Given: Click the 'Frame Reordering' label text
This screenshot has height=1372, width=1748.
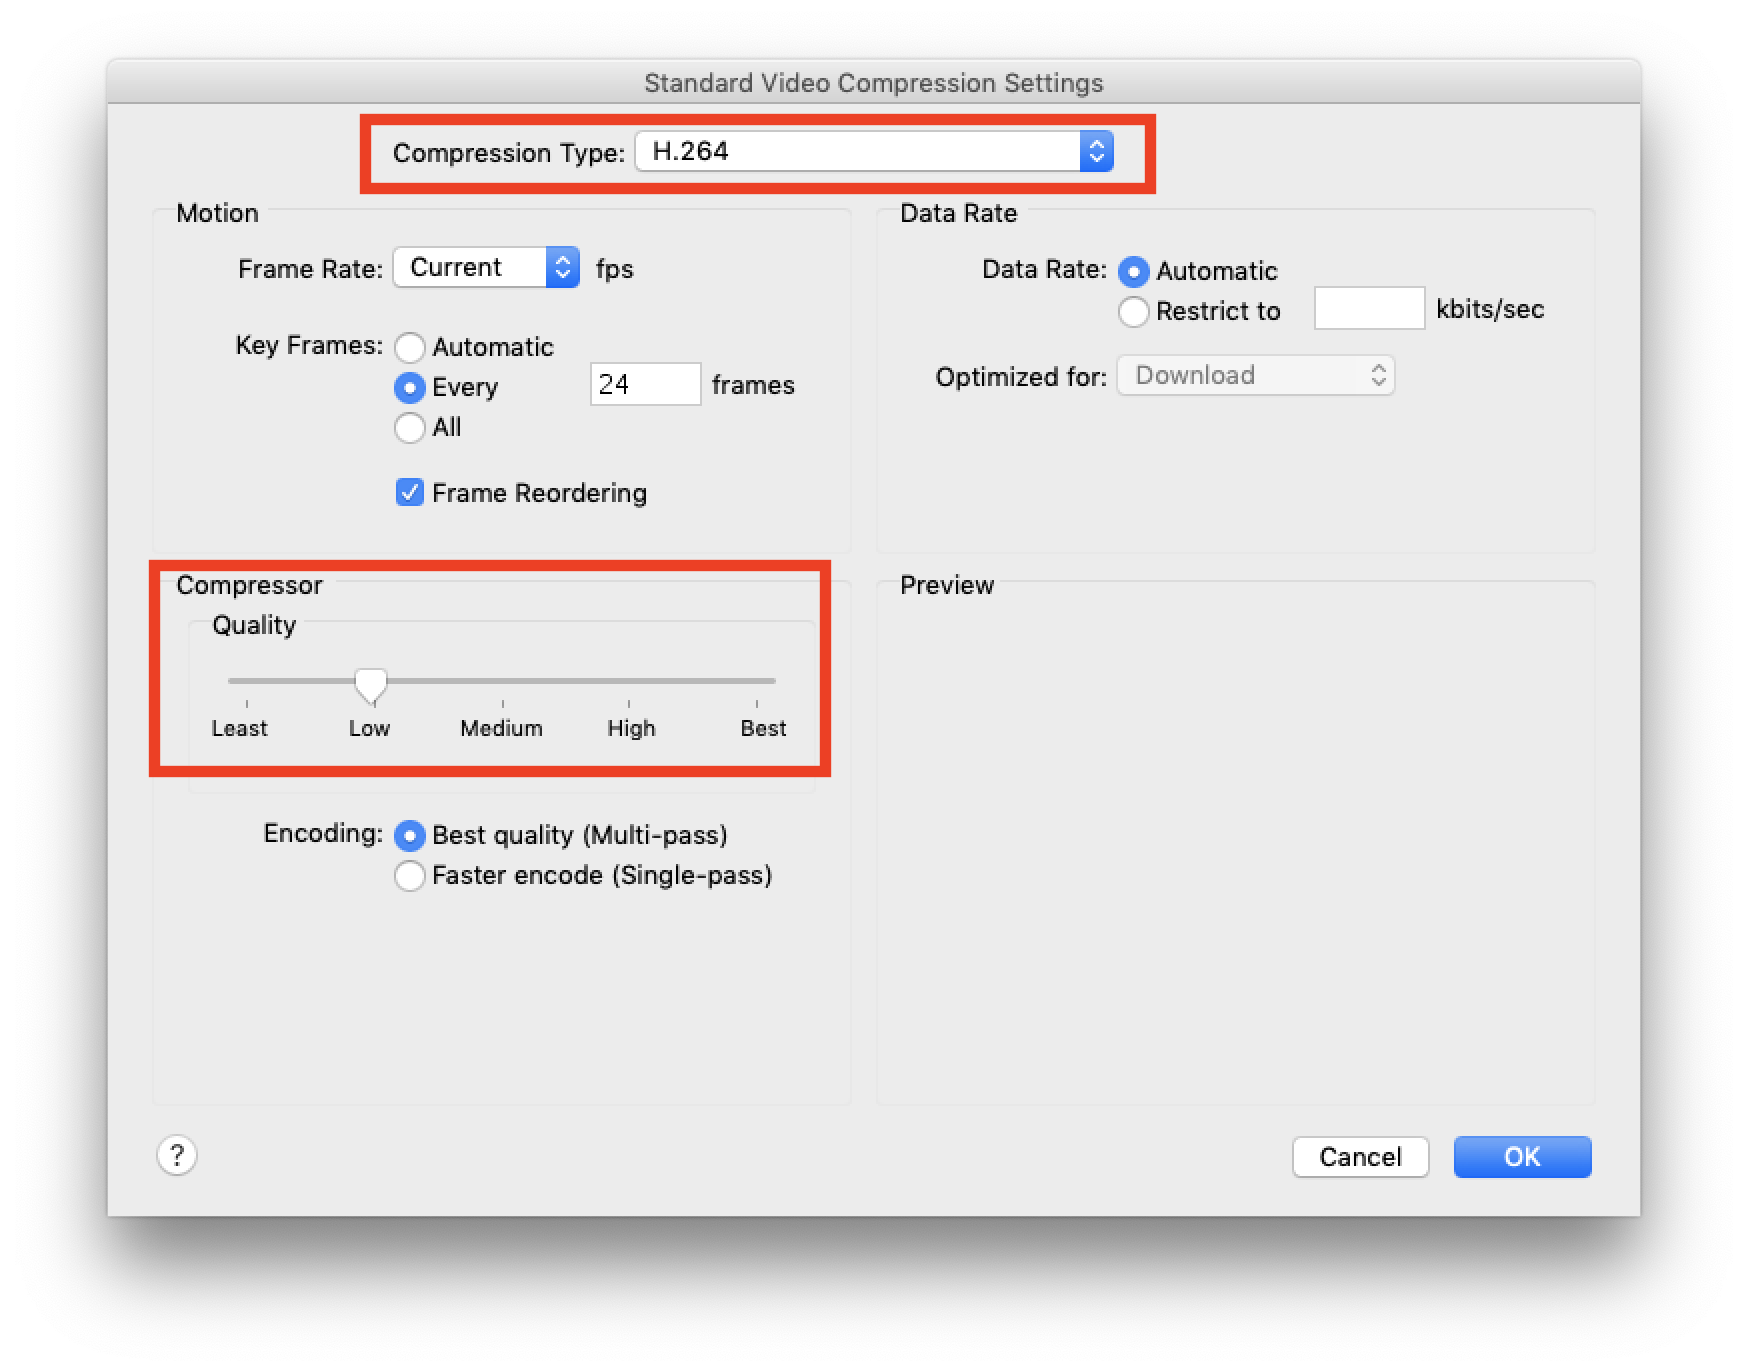Looking at the screenshot, I should click(539, 493).
